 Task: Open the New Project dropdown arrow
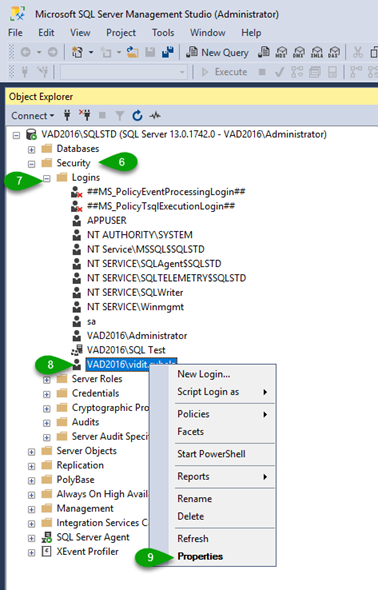click(91, 52)
